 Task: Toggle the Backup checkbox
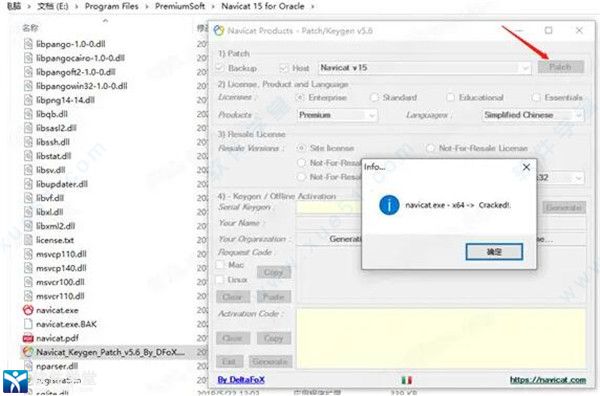pyautogui.click(x=220, y=68)
